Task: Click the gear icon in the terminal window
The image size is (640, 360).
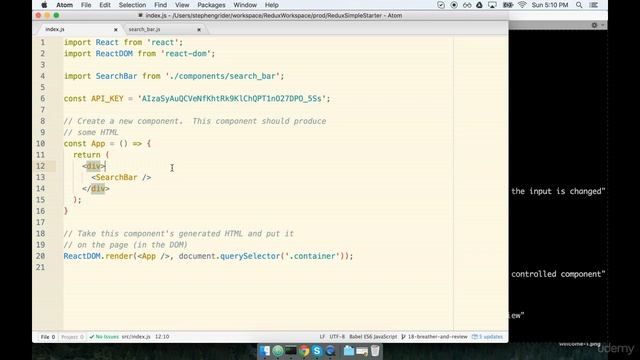Action: coord(594,25)
